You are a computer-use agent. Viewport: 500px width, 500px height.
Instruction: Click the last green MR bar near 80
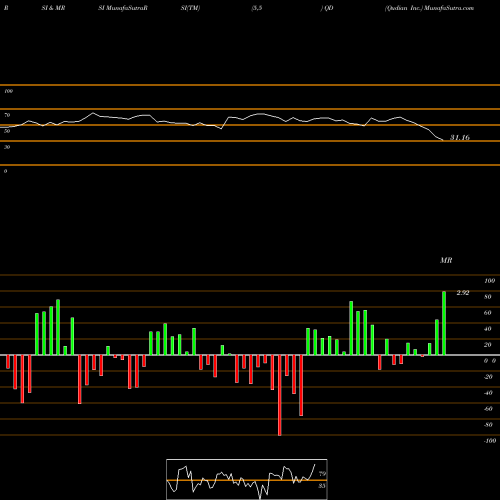tap(444, 323)
